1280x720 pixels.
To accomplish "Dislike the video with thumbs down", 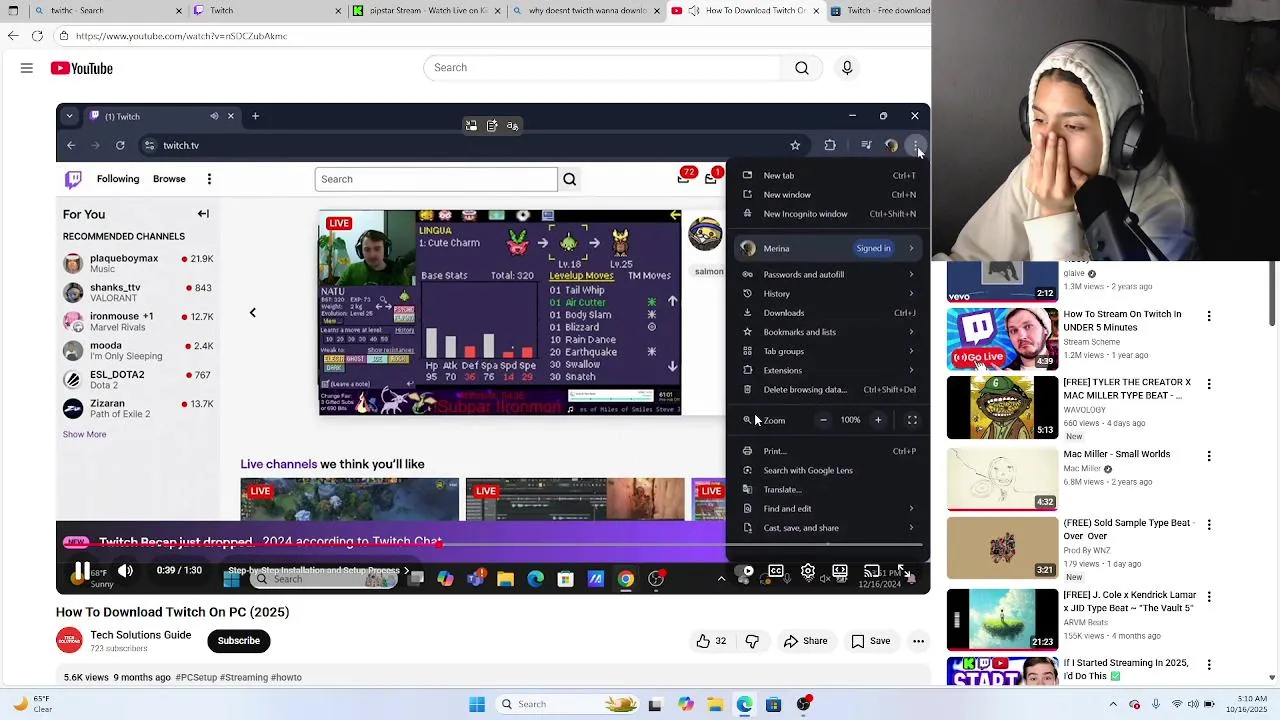I will (x=752, y=641).
